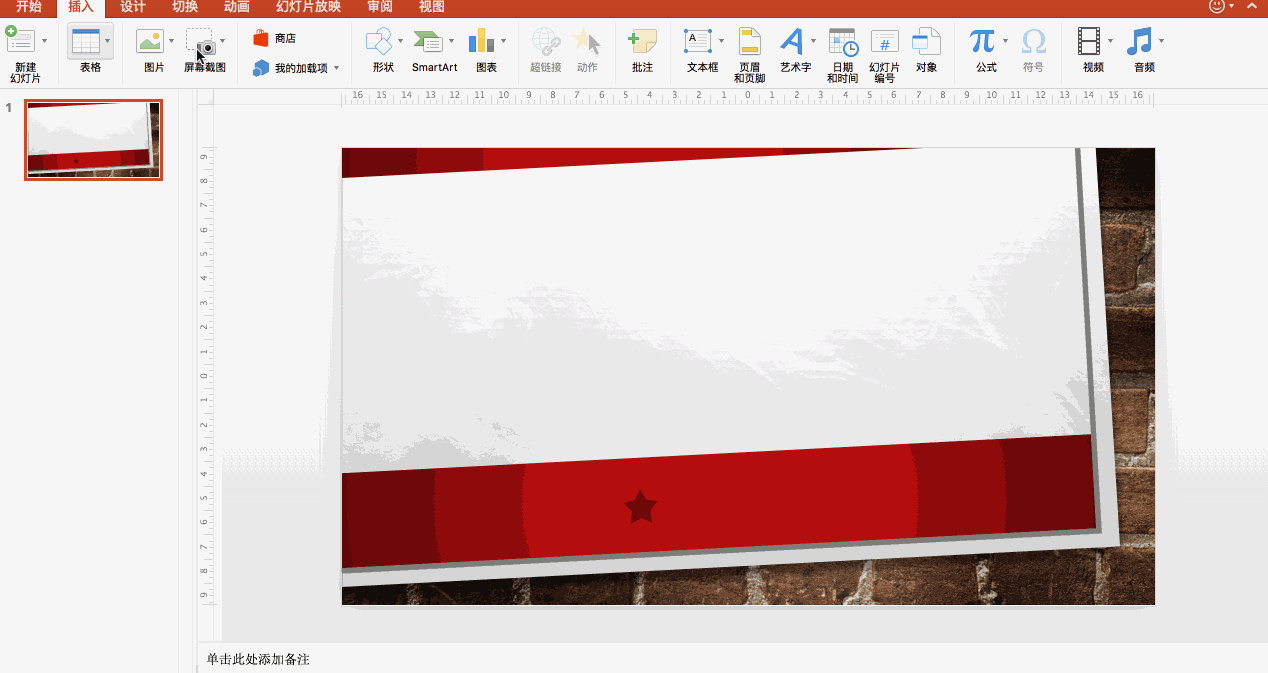This screenshot has width=1268, height=673.
Task: Click the New Slide (新建幻灯片) icon
Action: [x=20, y=40]
